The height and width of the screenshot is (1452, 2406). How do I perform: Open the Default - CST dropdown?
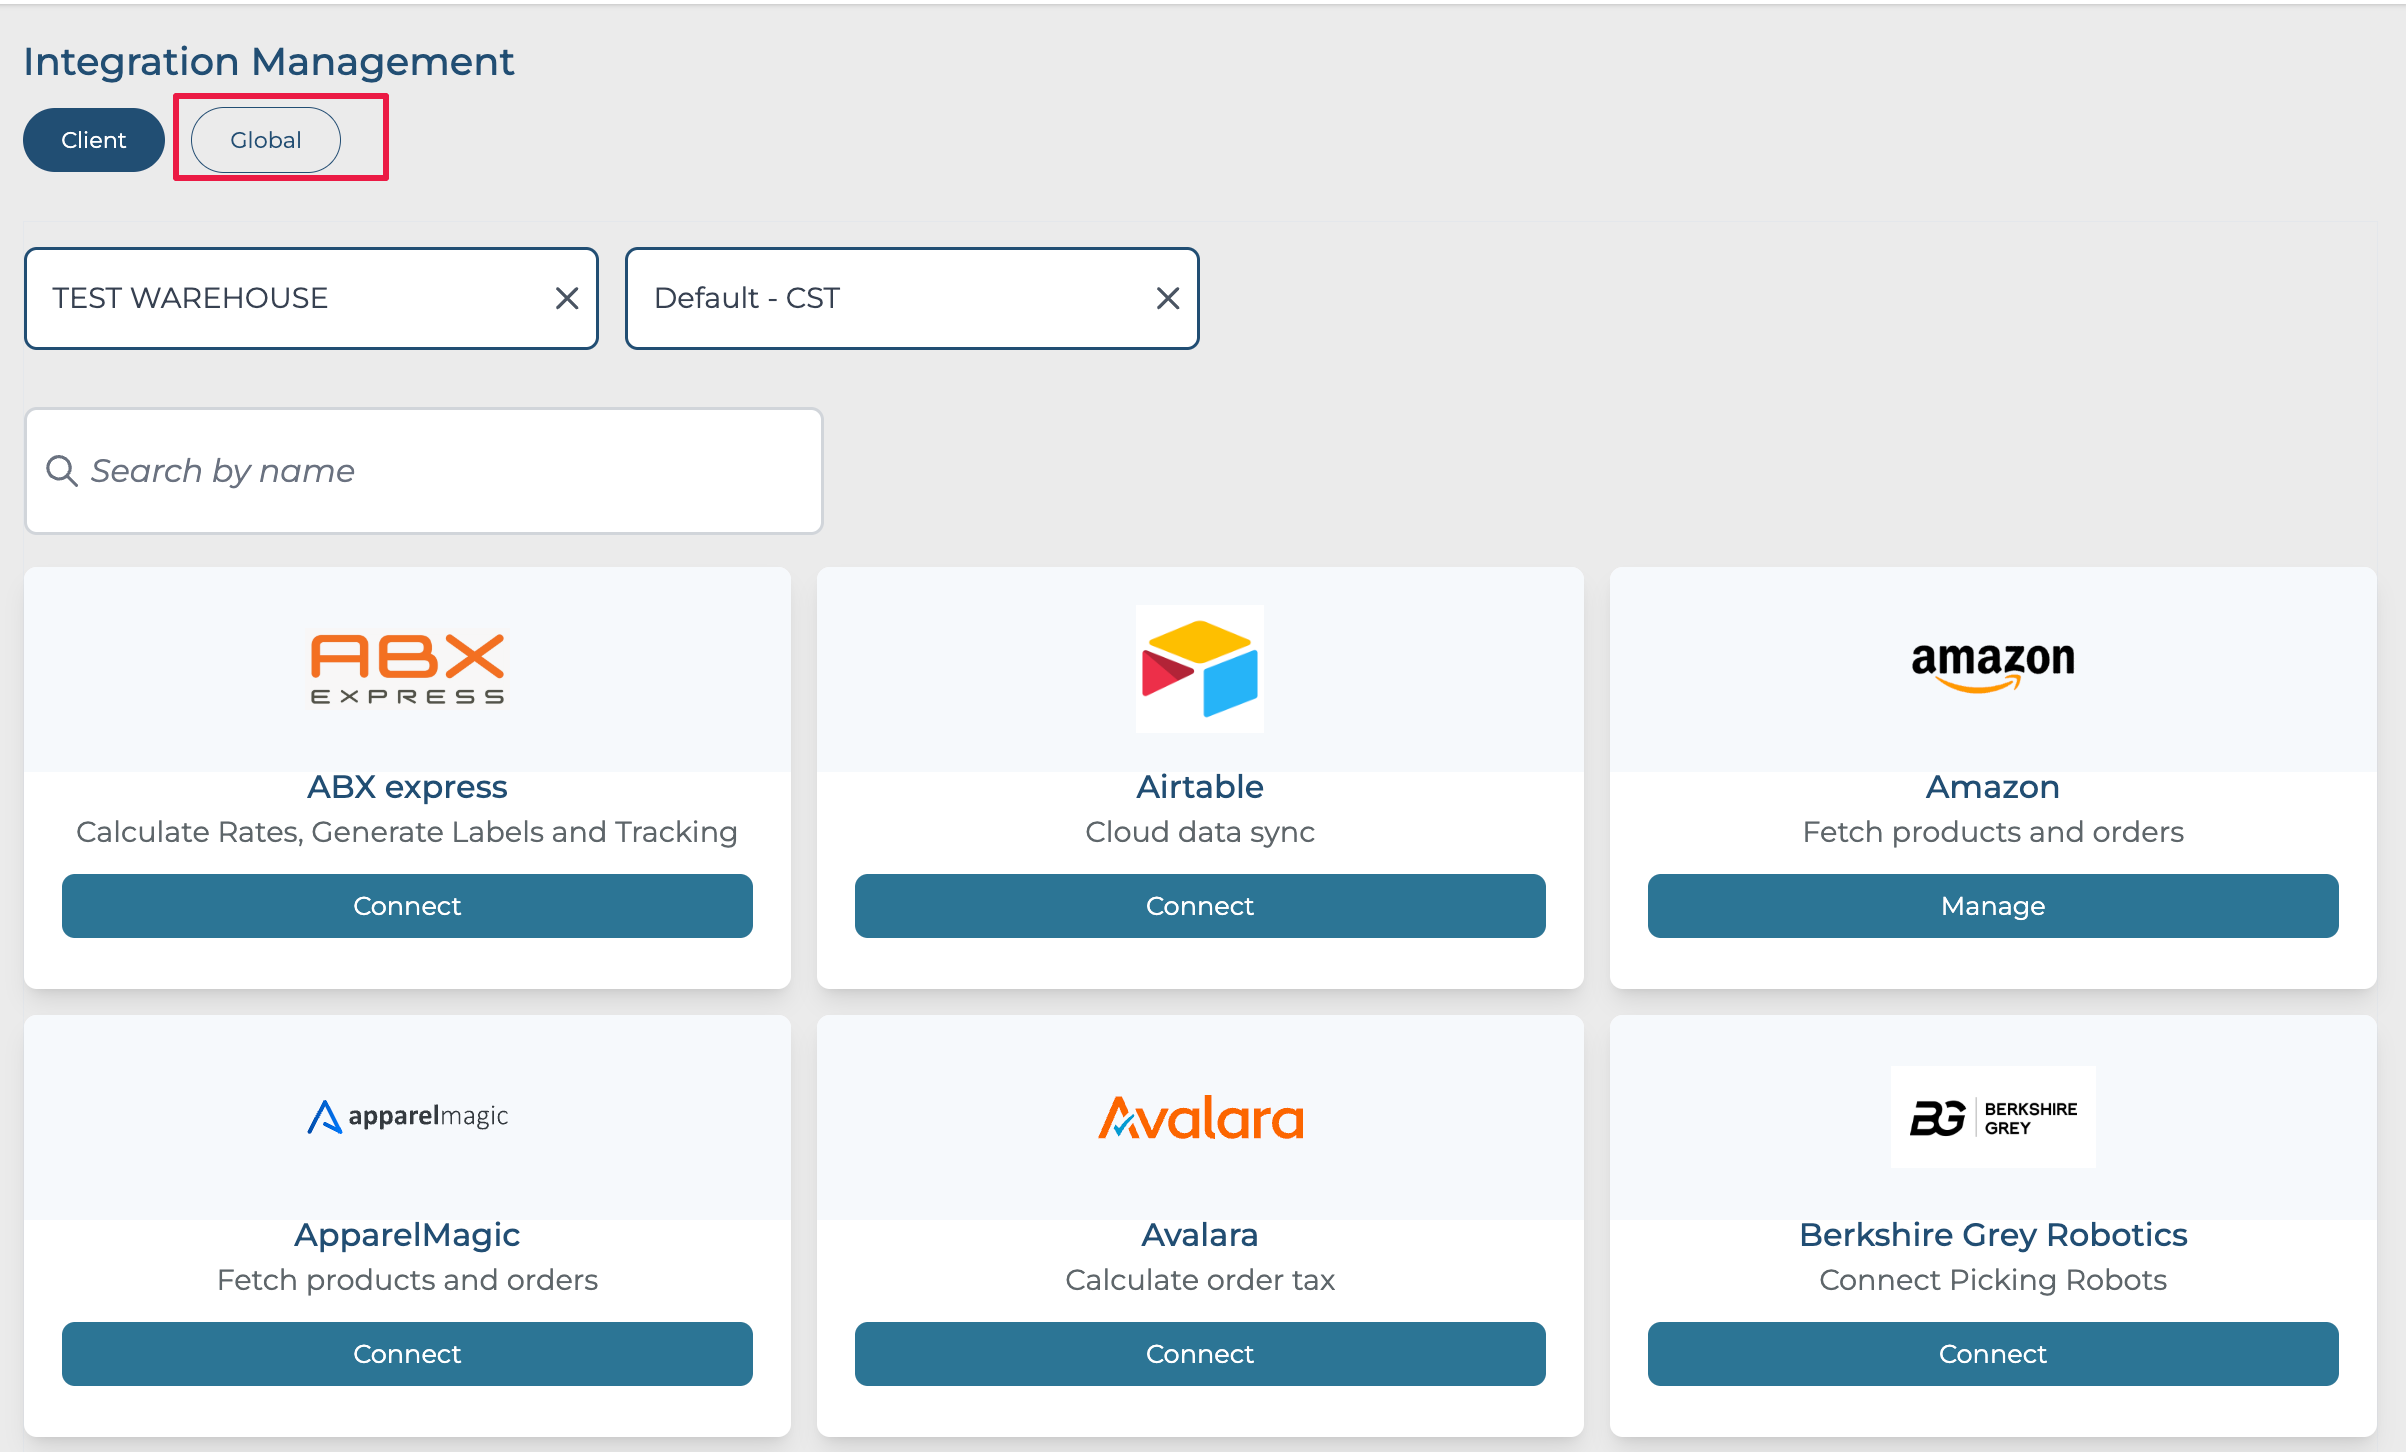pyautogui.click(x=890, y=298)
